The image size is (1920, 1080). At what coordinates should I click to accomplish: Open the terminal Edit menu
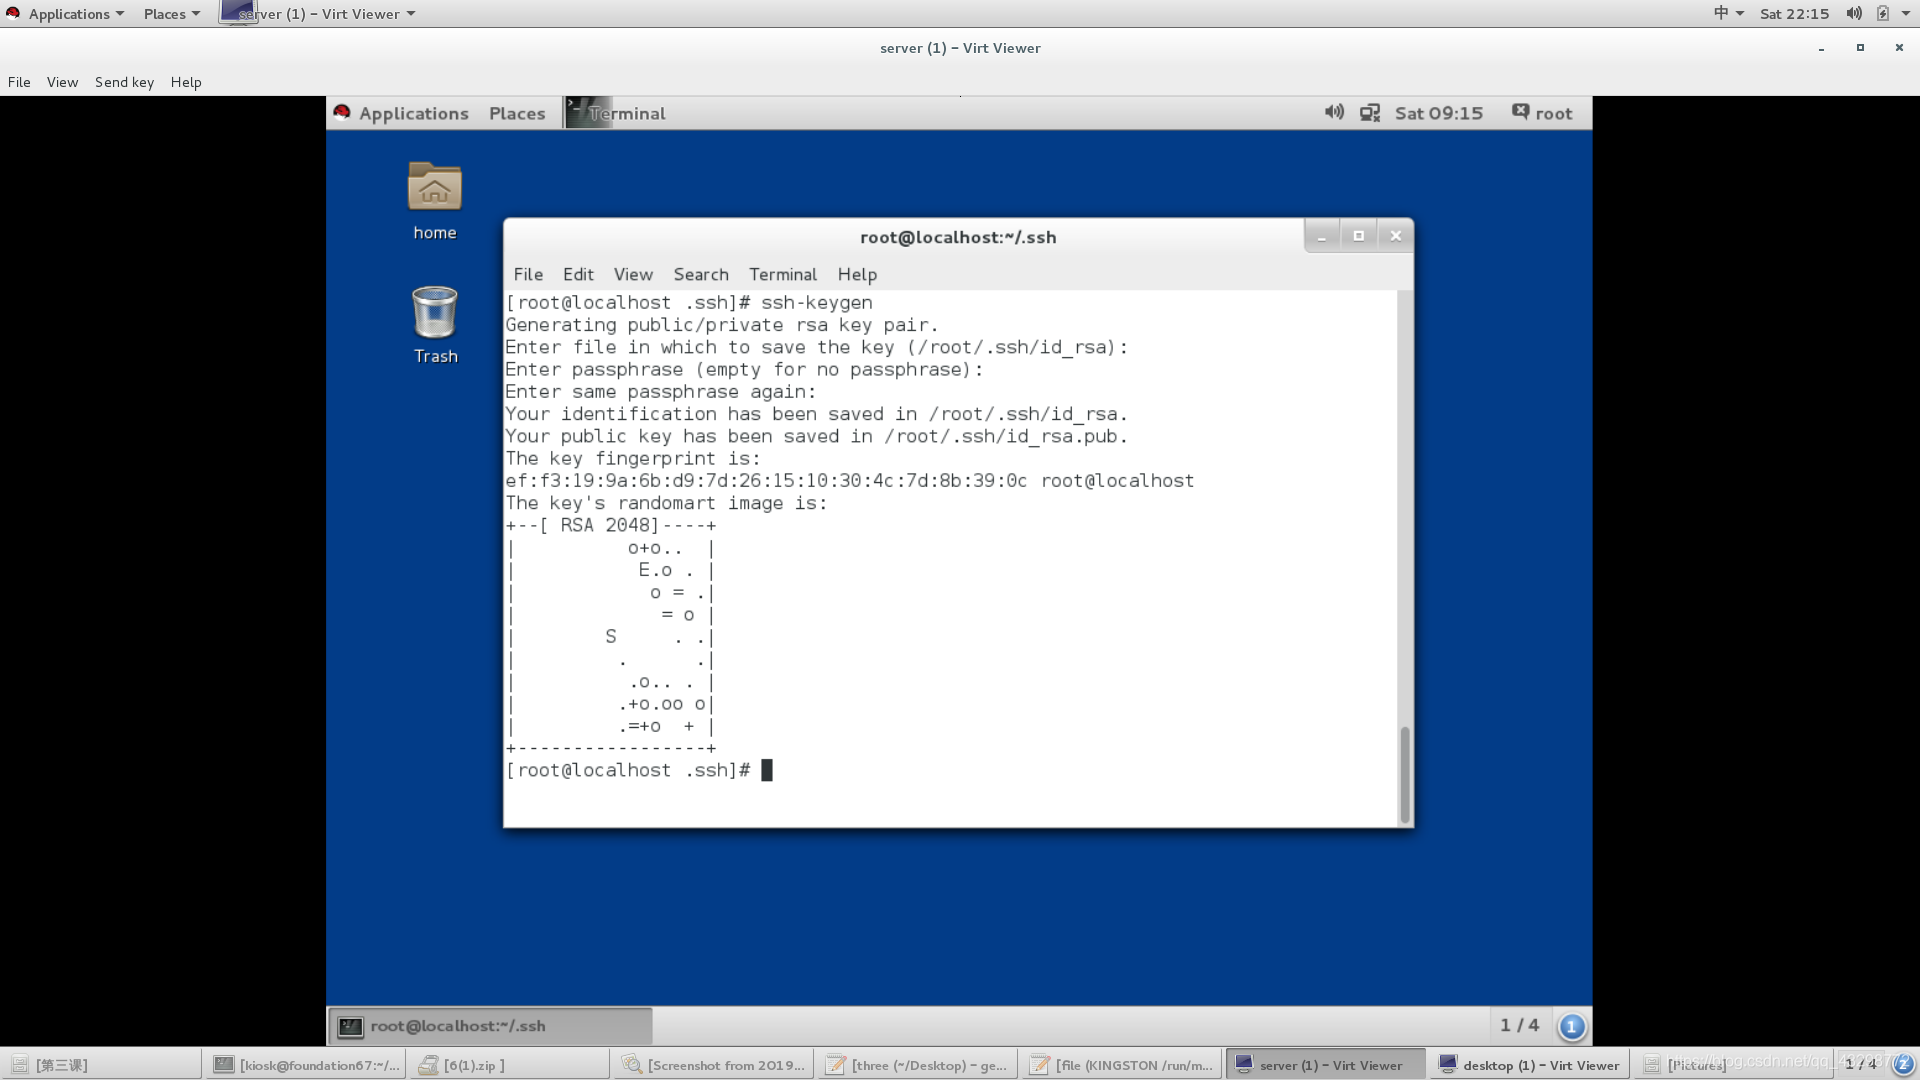tap(578, 274)
